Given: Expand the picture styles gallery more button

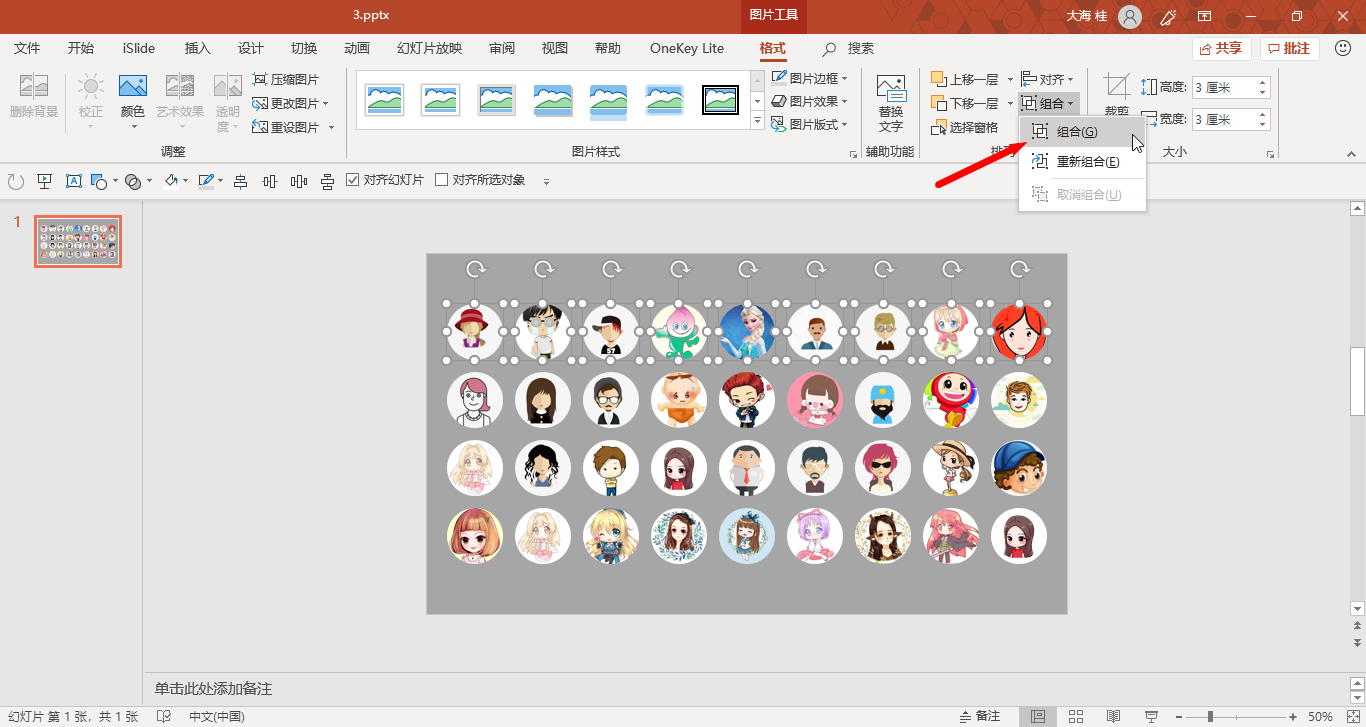Looking at the screenshot, I should tap(757, 122).
